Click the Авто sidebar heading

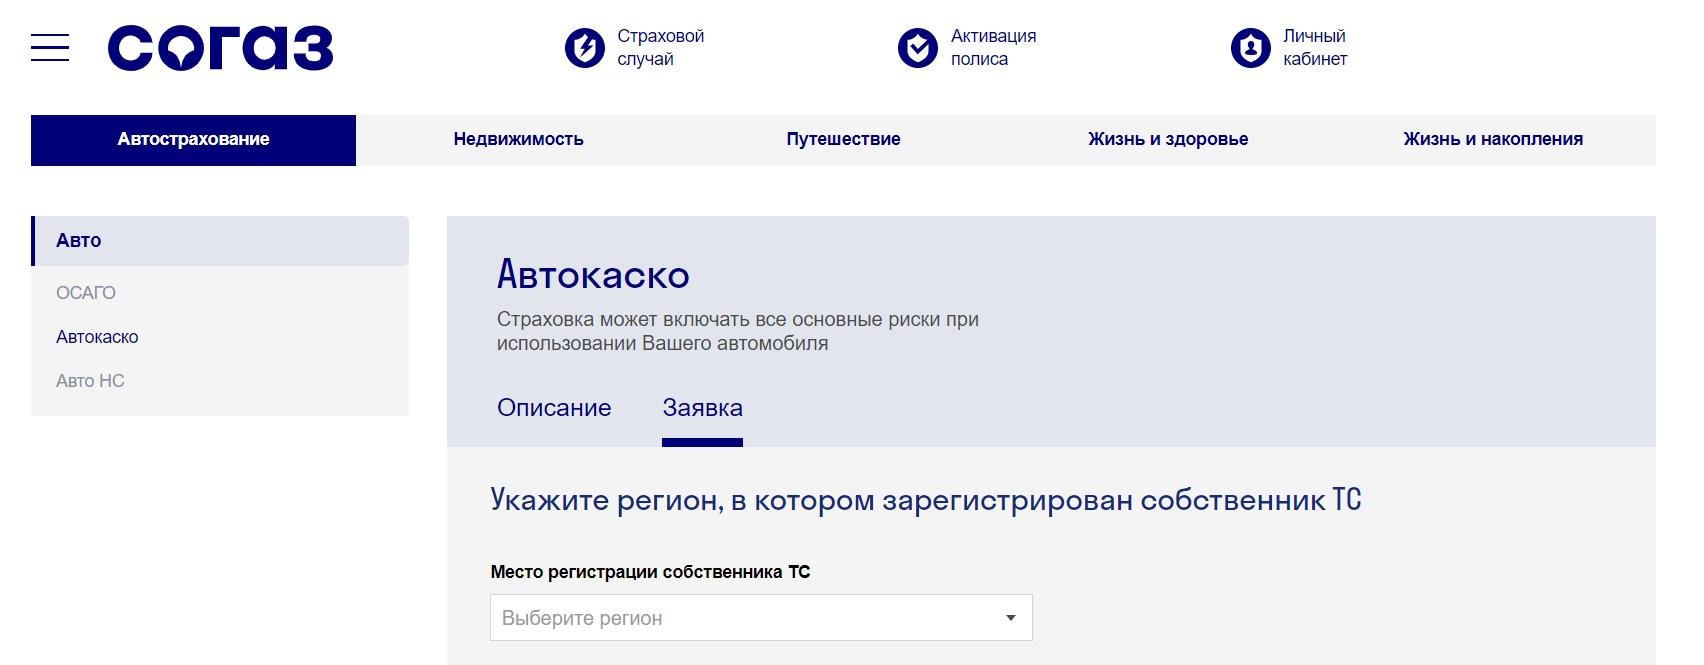click(220, 241)
